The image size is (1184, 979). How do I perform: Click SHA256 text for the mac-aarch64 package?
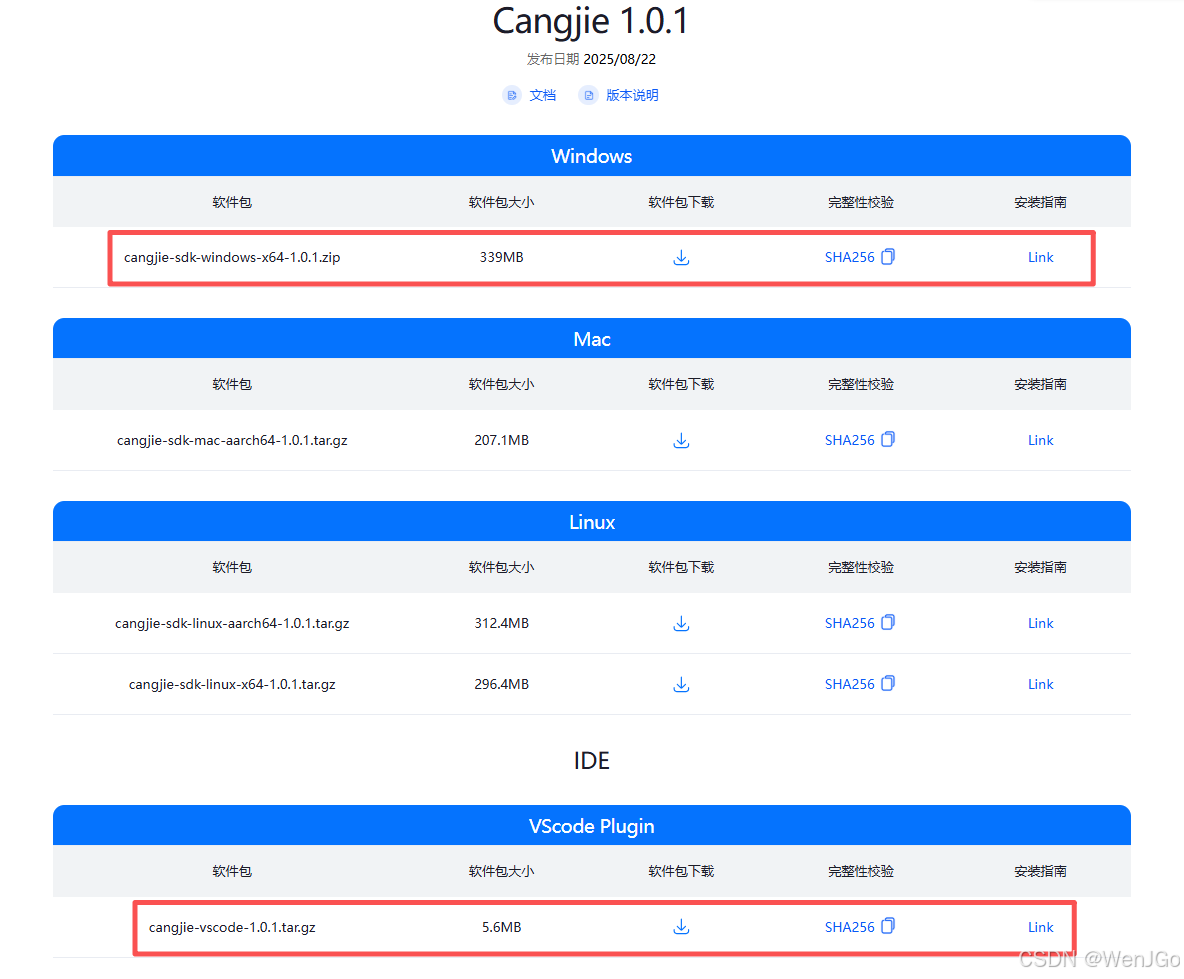(849, 440)
